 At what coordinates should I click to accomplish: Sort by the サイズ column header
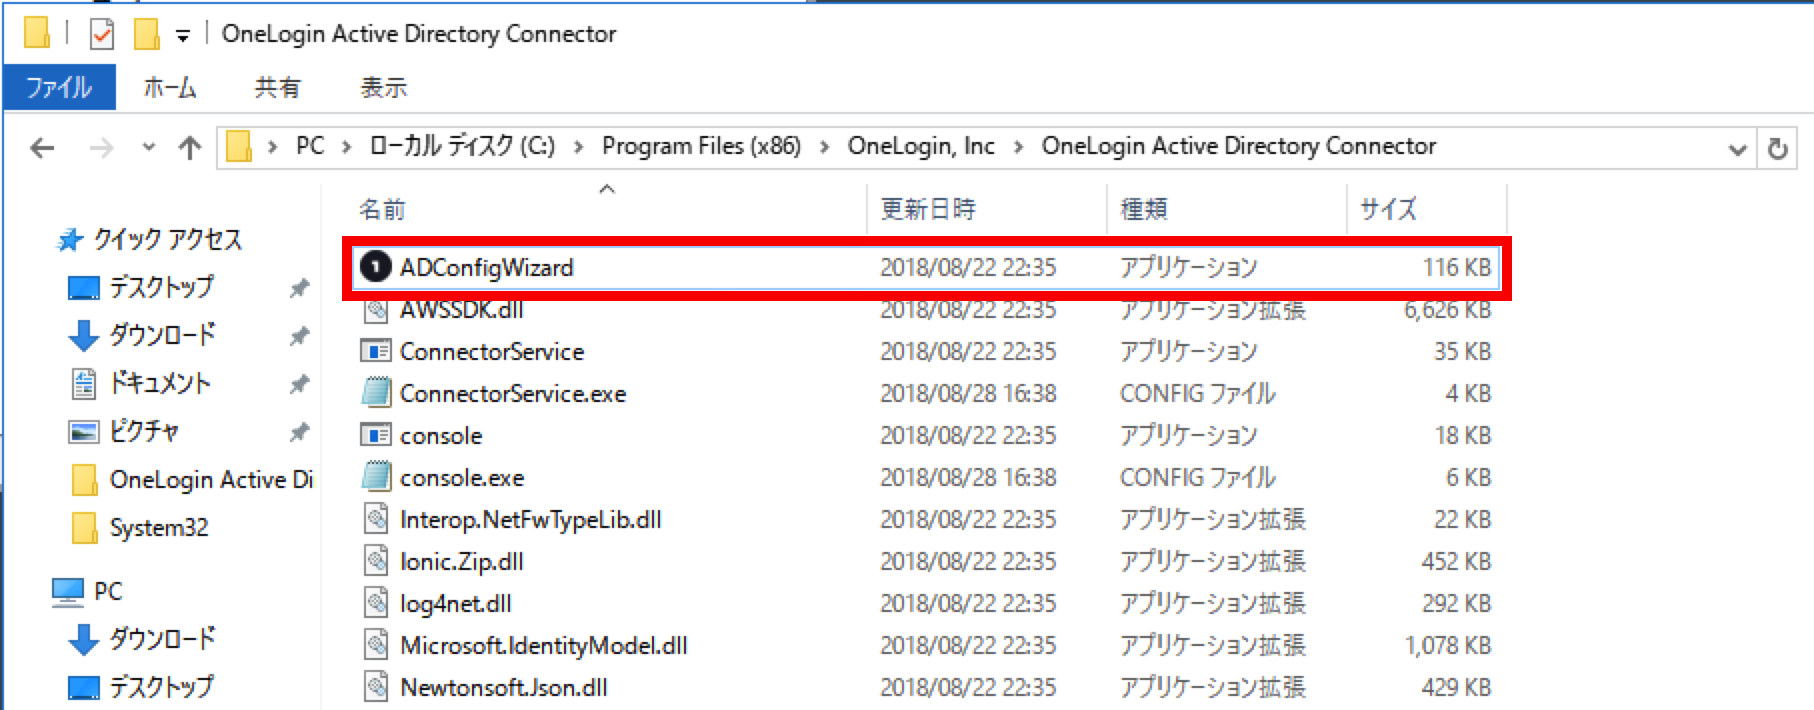[1388, 210]
